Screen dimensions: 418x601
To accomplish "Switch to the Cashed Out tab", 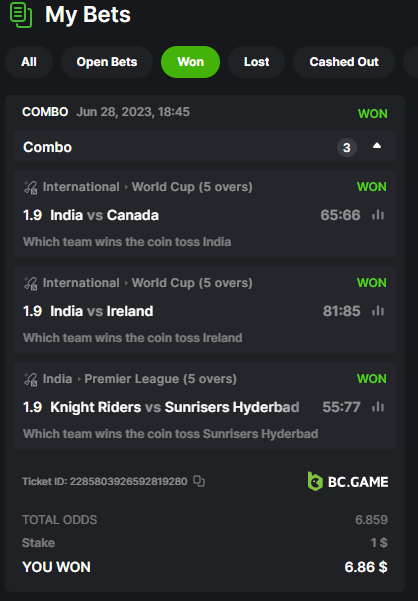I will [344, 62].
